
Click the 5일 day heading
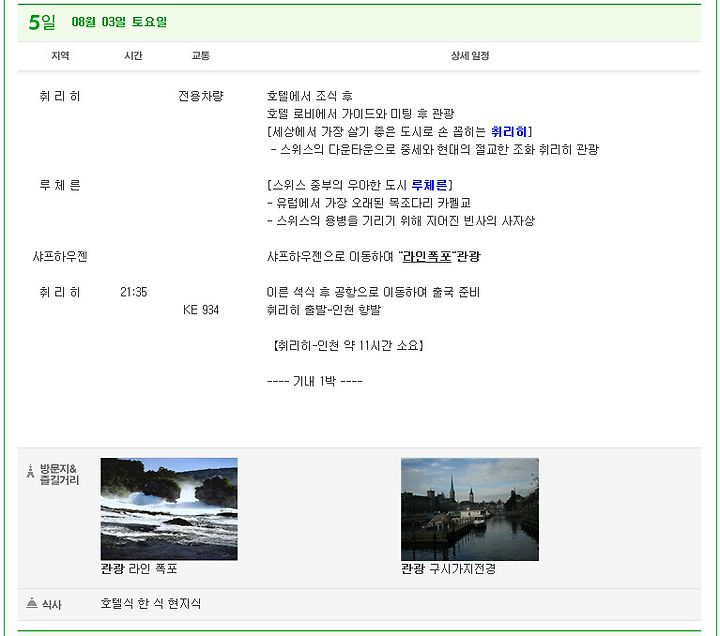coord(42,22)
